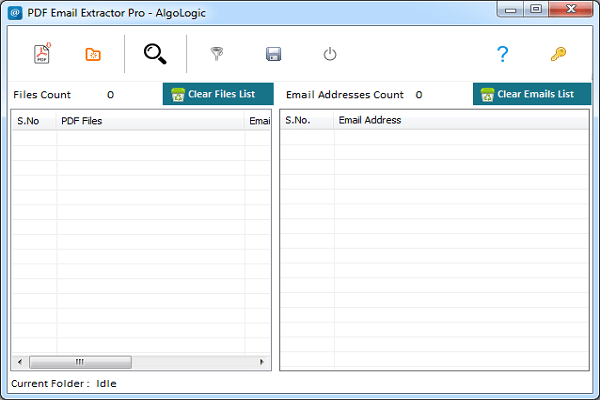Screen dimensions: 600x400
Task: Click the S.No. header in emails list
Action: [307, 120]
